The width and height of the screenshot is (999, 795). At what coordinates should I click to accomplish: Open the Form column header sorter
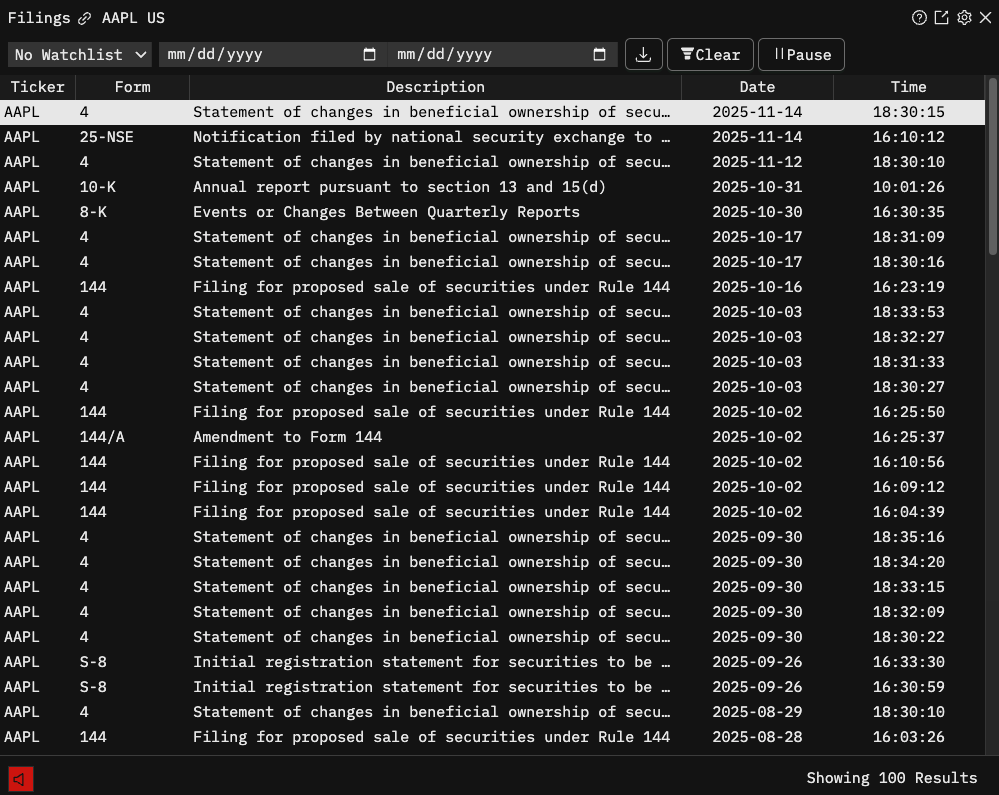click(132, 87)
